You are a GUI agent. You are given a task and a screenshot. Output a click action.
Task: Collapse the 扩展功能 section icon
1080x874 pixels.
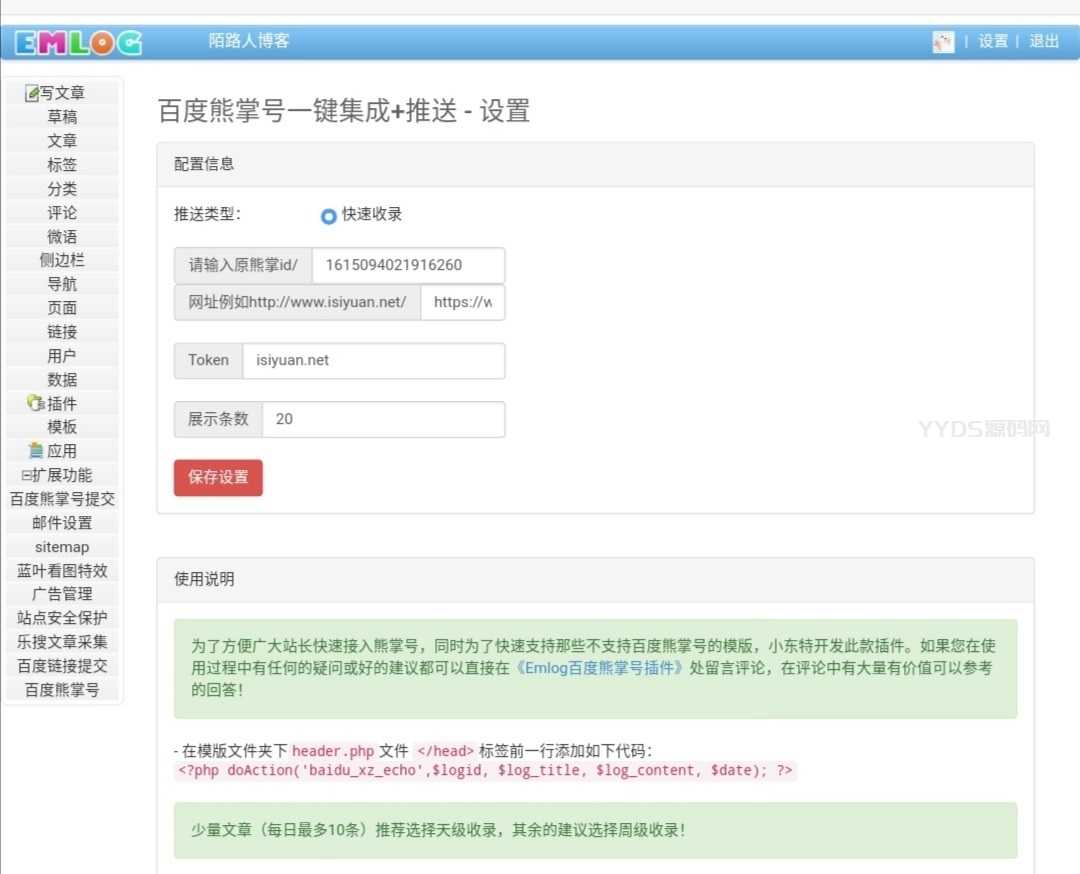pyautogui.click(x=26, y=476)
